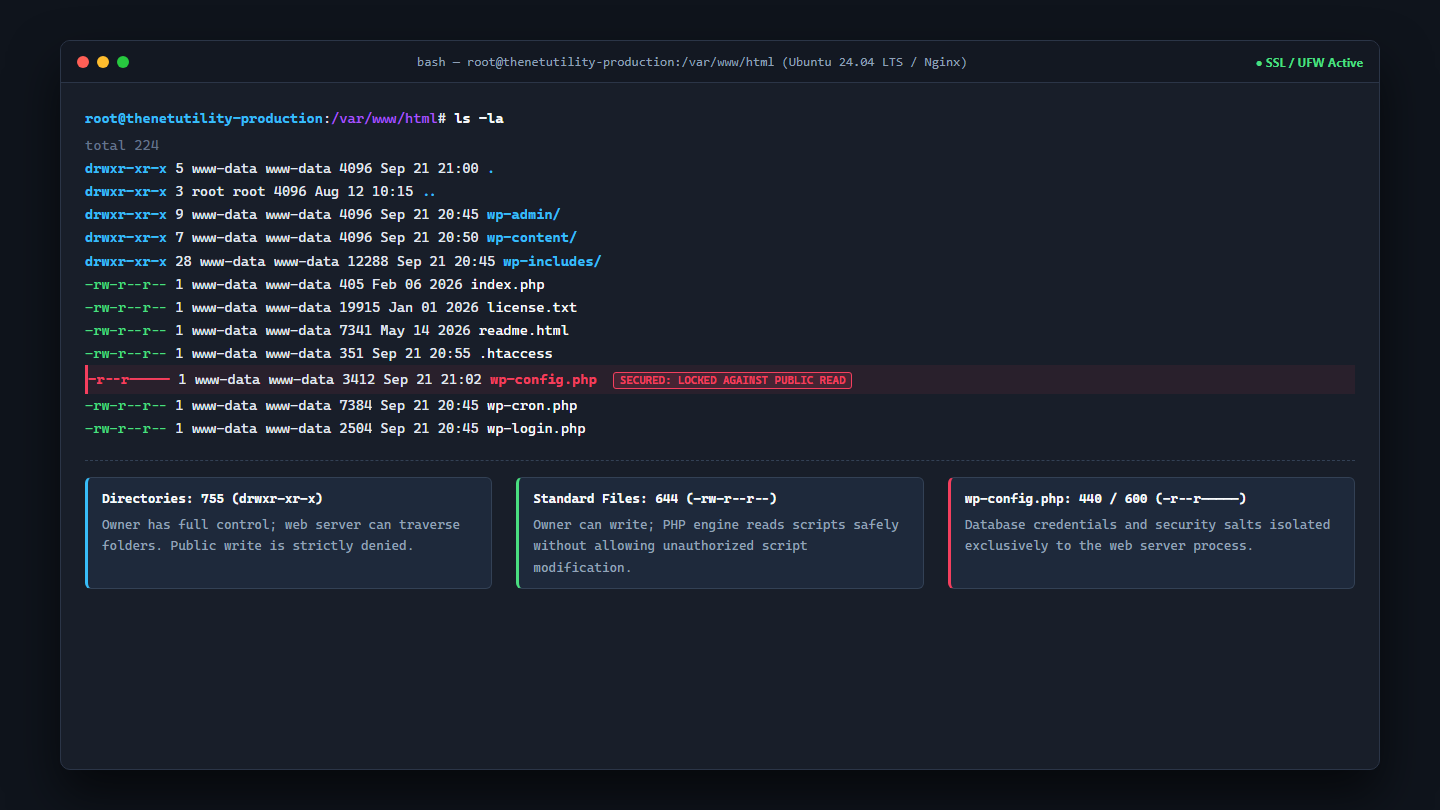Click the 'wp-config.php: 440 / 600' card heading
Screen dimensions: 1440x810
[1105, 498]
